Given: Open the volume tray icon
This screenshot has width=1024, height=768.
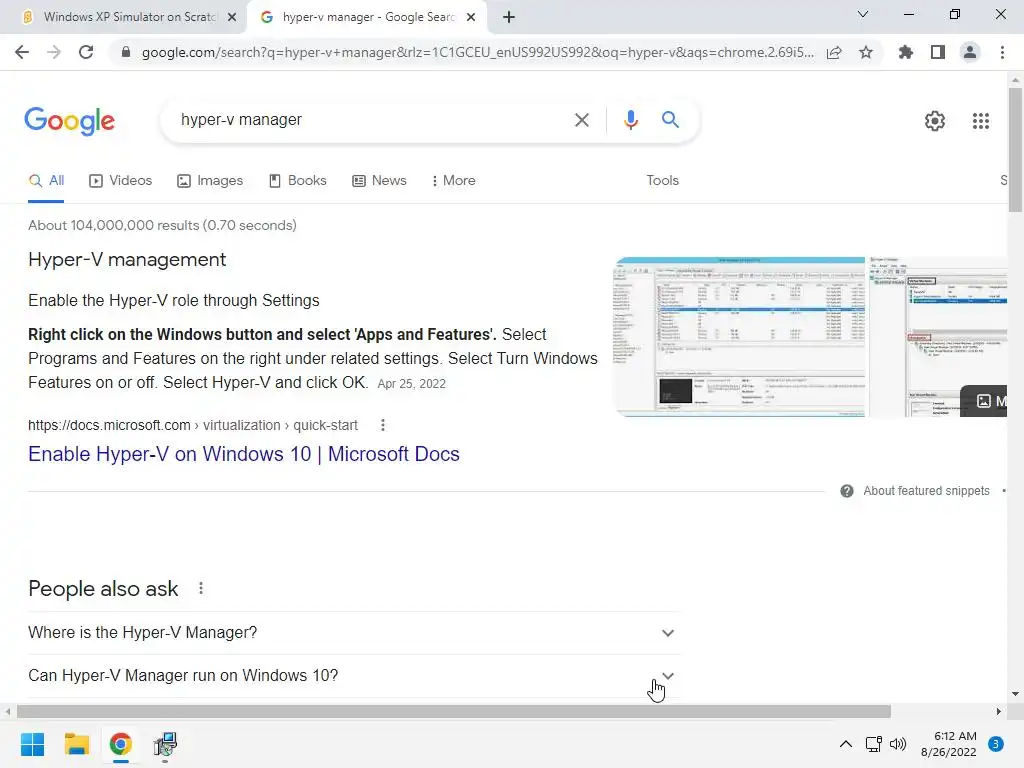Looking at the screenshot, I should click(898, 744).
